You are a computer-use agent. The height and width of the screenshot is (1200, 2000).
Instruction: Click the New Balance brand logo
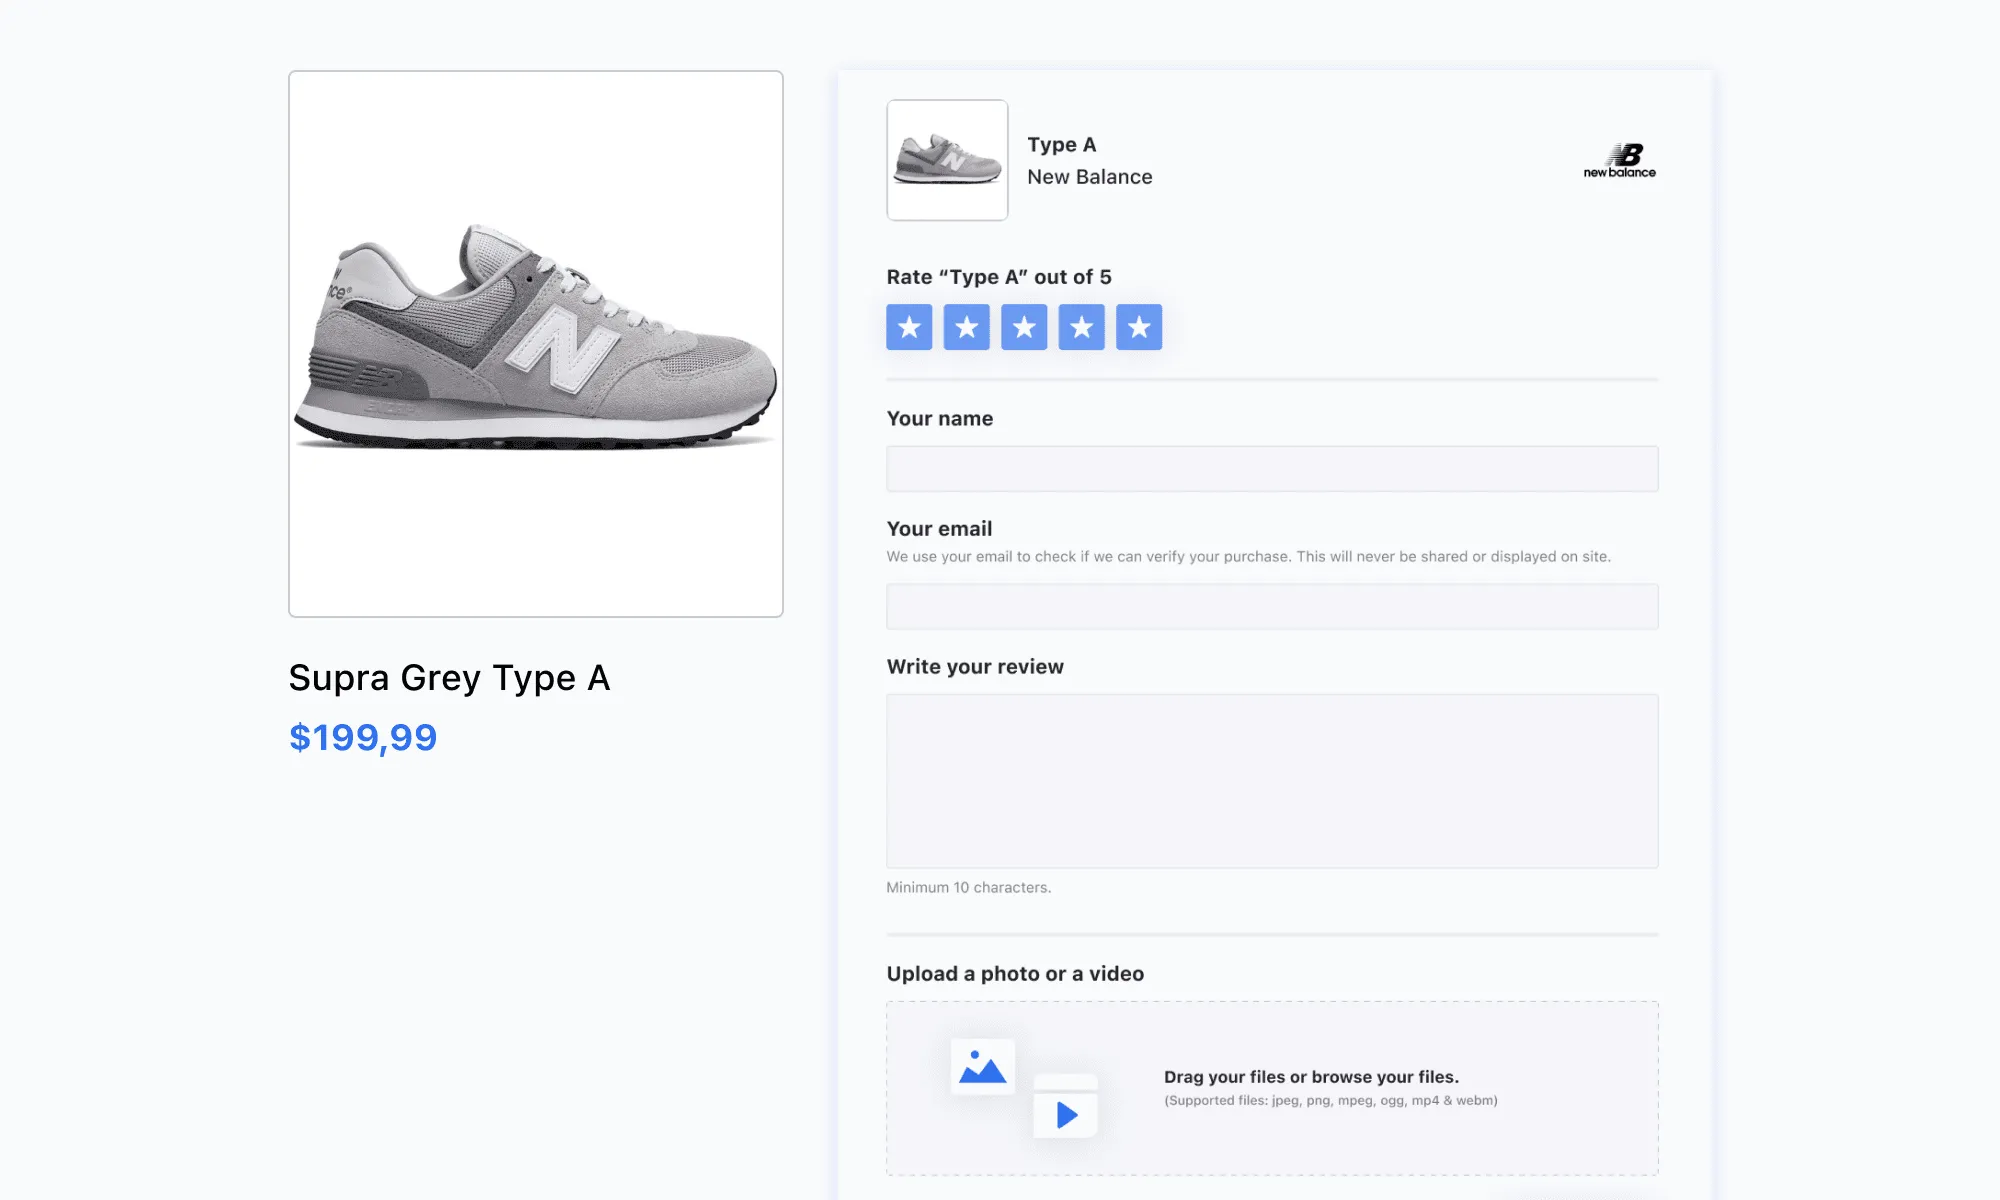[x=1620, y=160]
